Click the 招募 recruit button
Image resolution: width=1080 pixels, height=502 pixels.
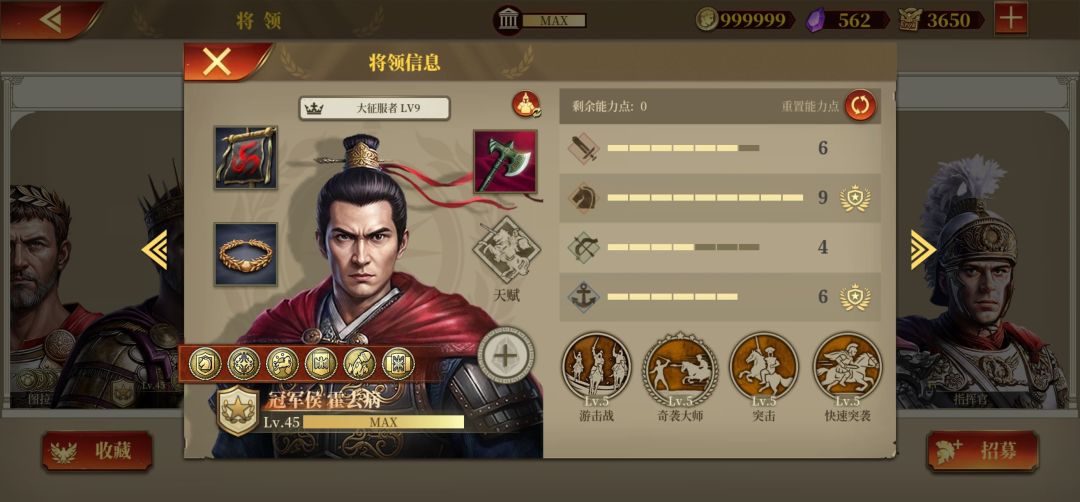pos(983,451)
